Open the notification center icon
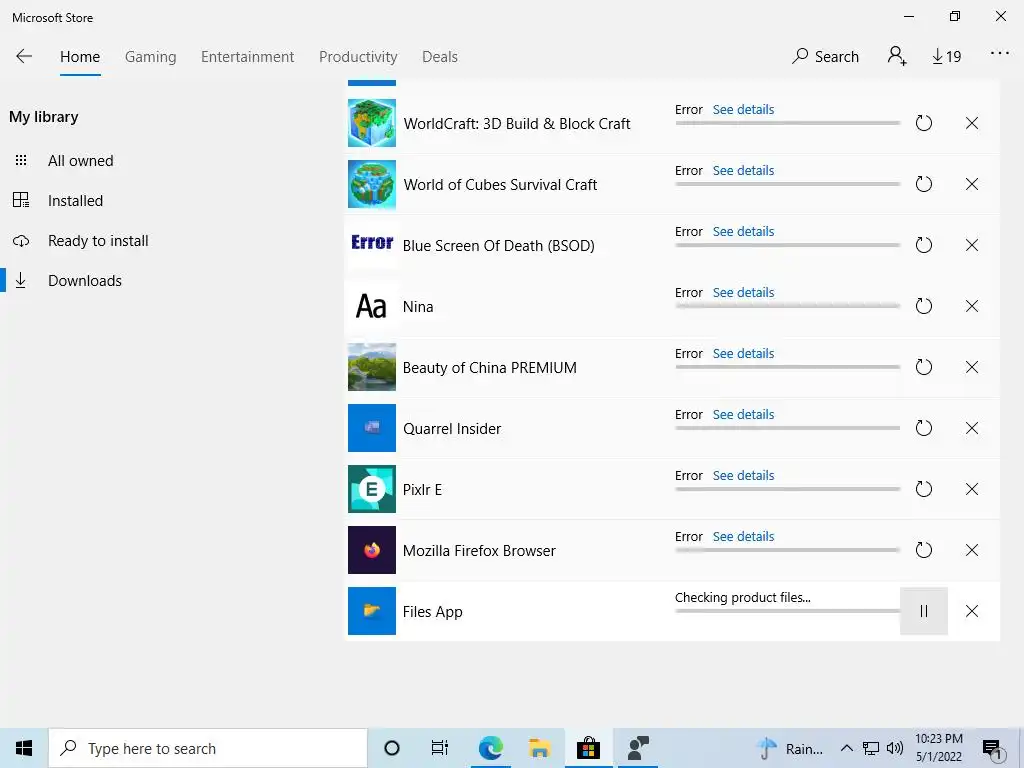 pos(992,749)
